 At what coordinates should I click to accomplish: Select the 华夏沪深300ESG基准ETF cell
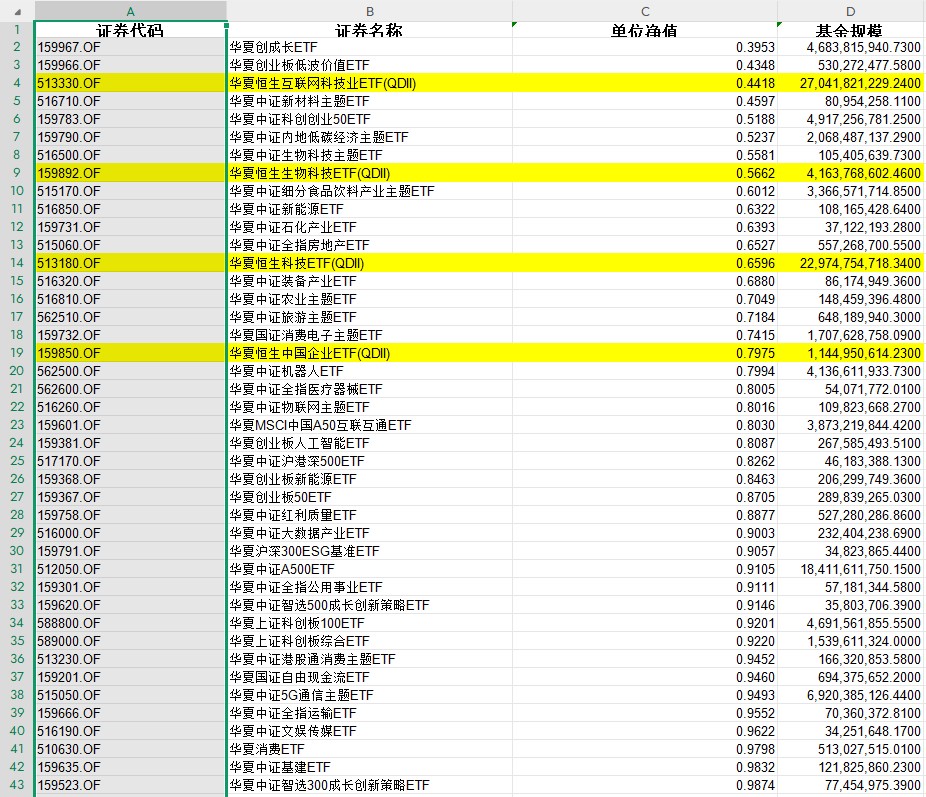[x=370, y=551]
